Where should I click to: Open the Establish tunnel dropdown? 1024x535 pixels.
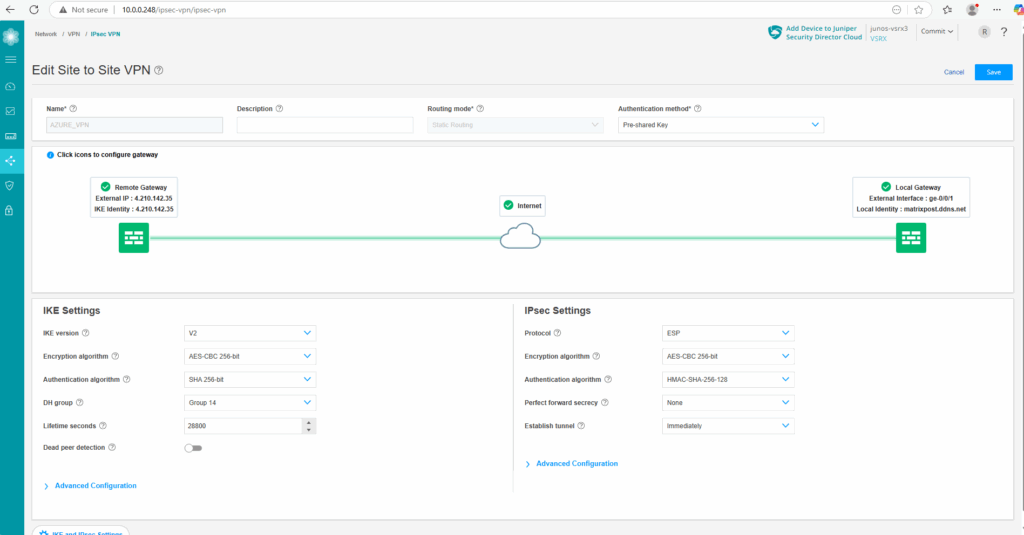pos(728,426)
